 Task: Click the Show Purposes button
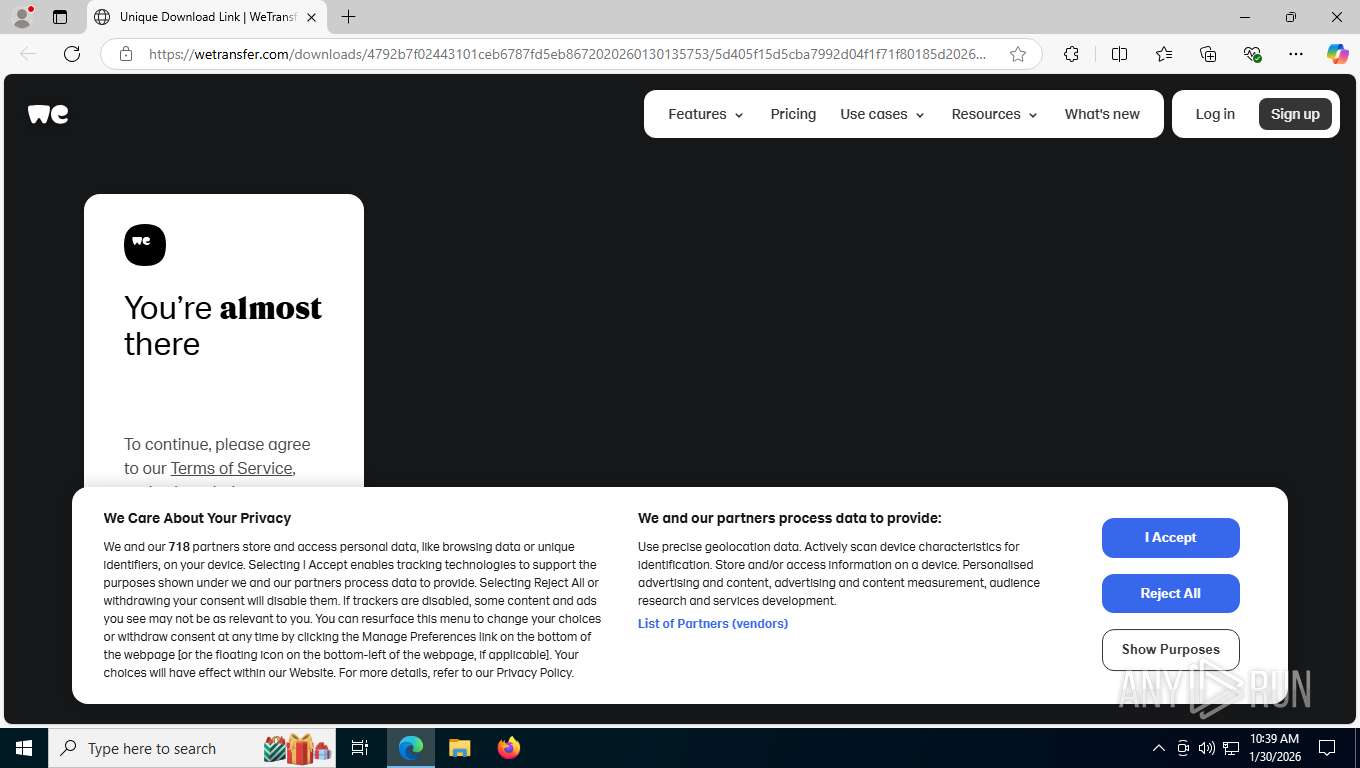[x=1171, y=650]
